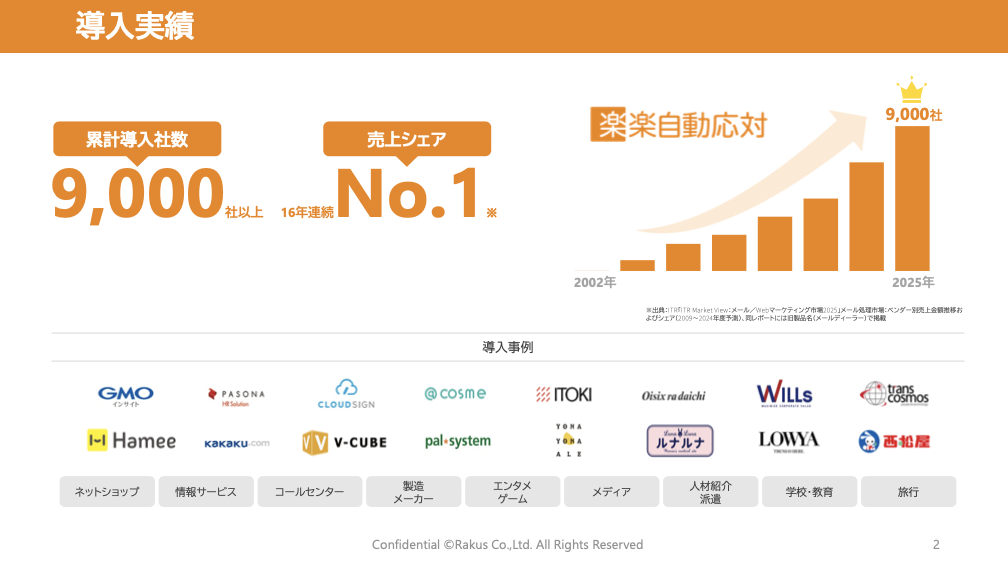Click the 学校・教育 category tag
The image size is (1008, 564).
click(809, 491)
